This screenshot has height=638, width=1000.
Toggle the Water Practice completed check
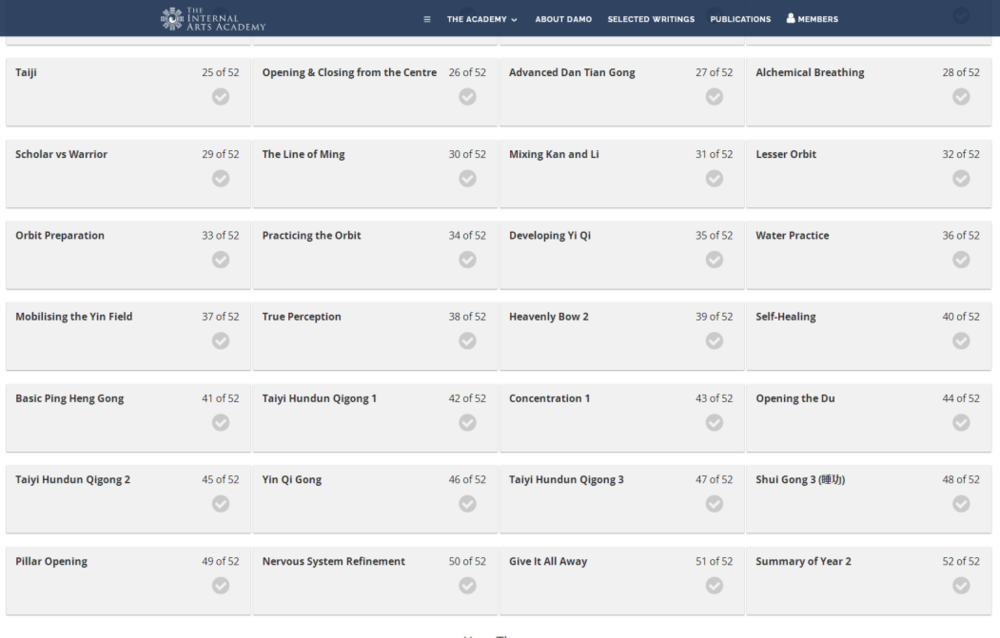(x=961, y=260)
